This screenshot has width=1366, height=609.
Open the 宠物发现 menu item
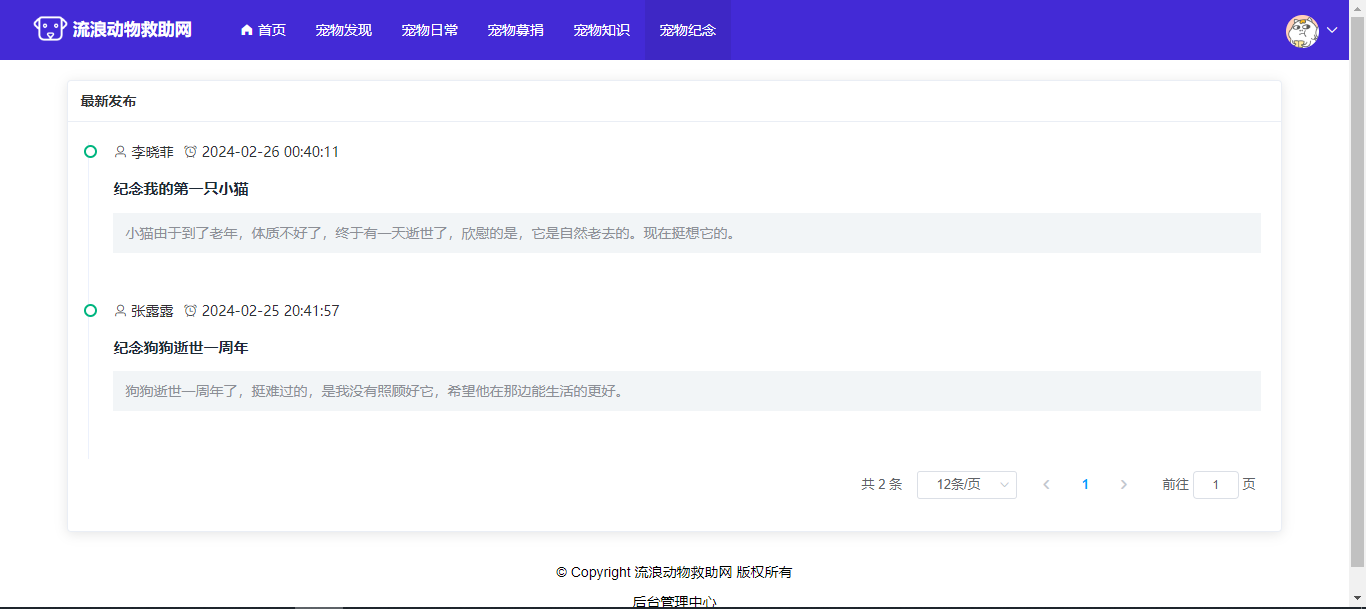[x=343, y=30]
